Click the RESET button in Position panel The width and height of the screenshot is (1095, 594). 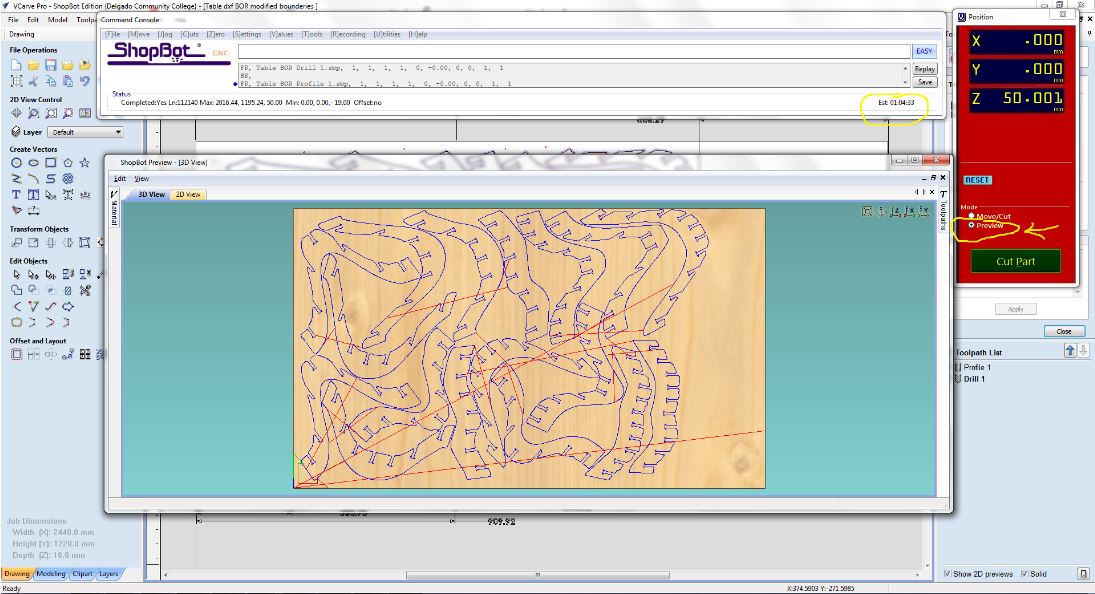click(x=977, y=180)
